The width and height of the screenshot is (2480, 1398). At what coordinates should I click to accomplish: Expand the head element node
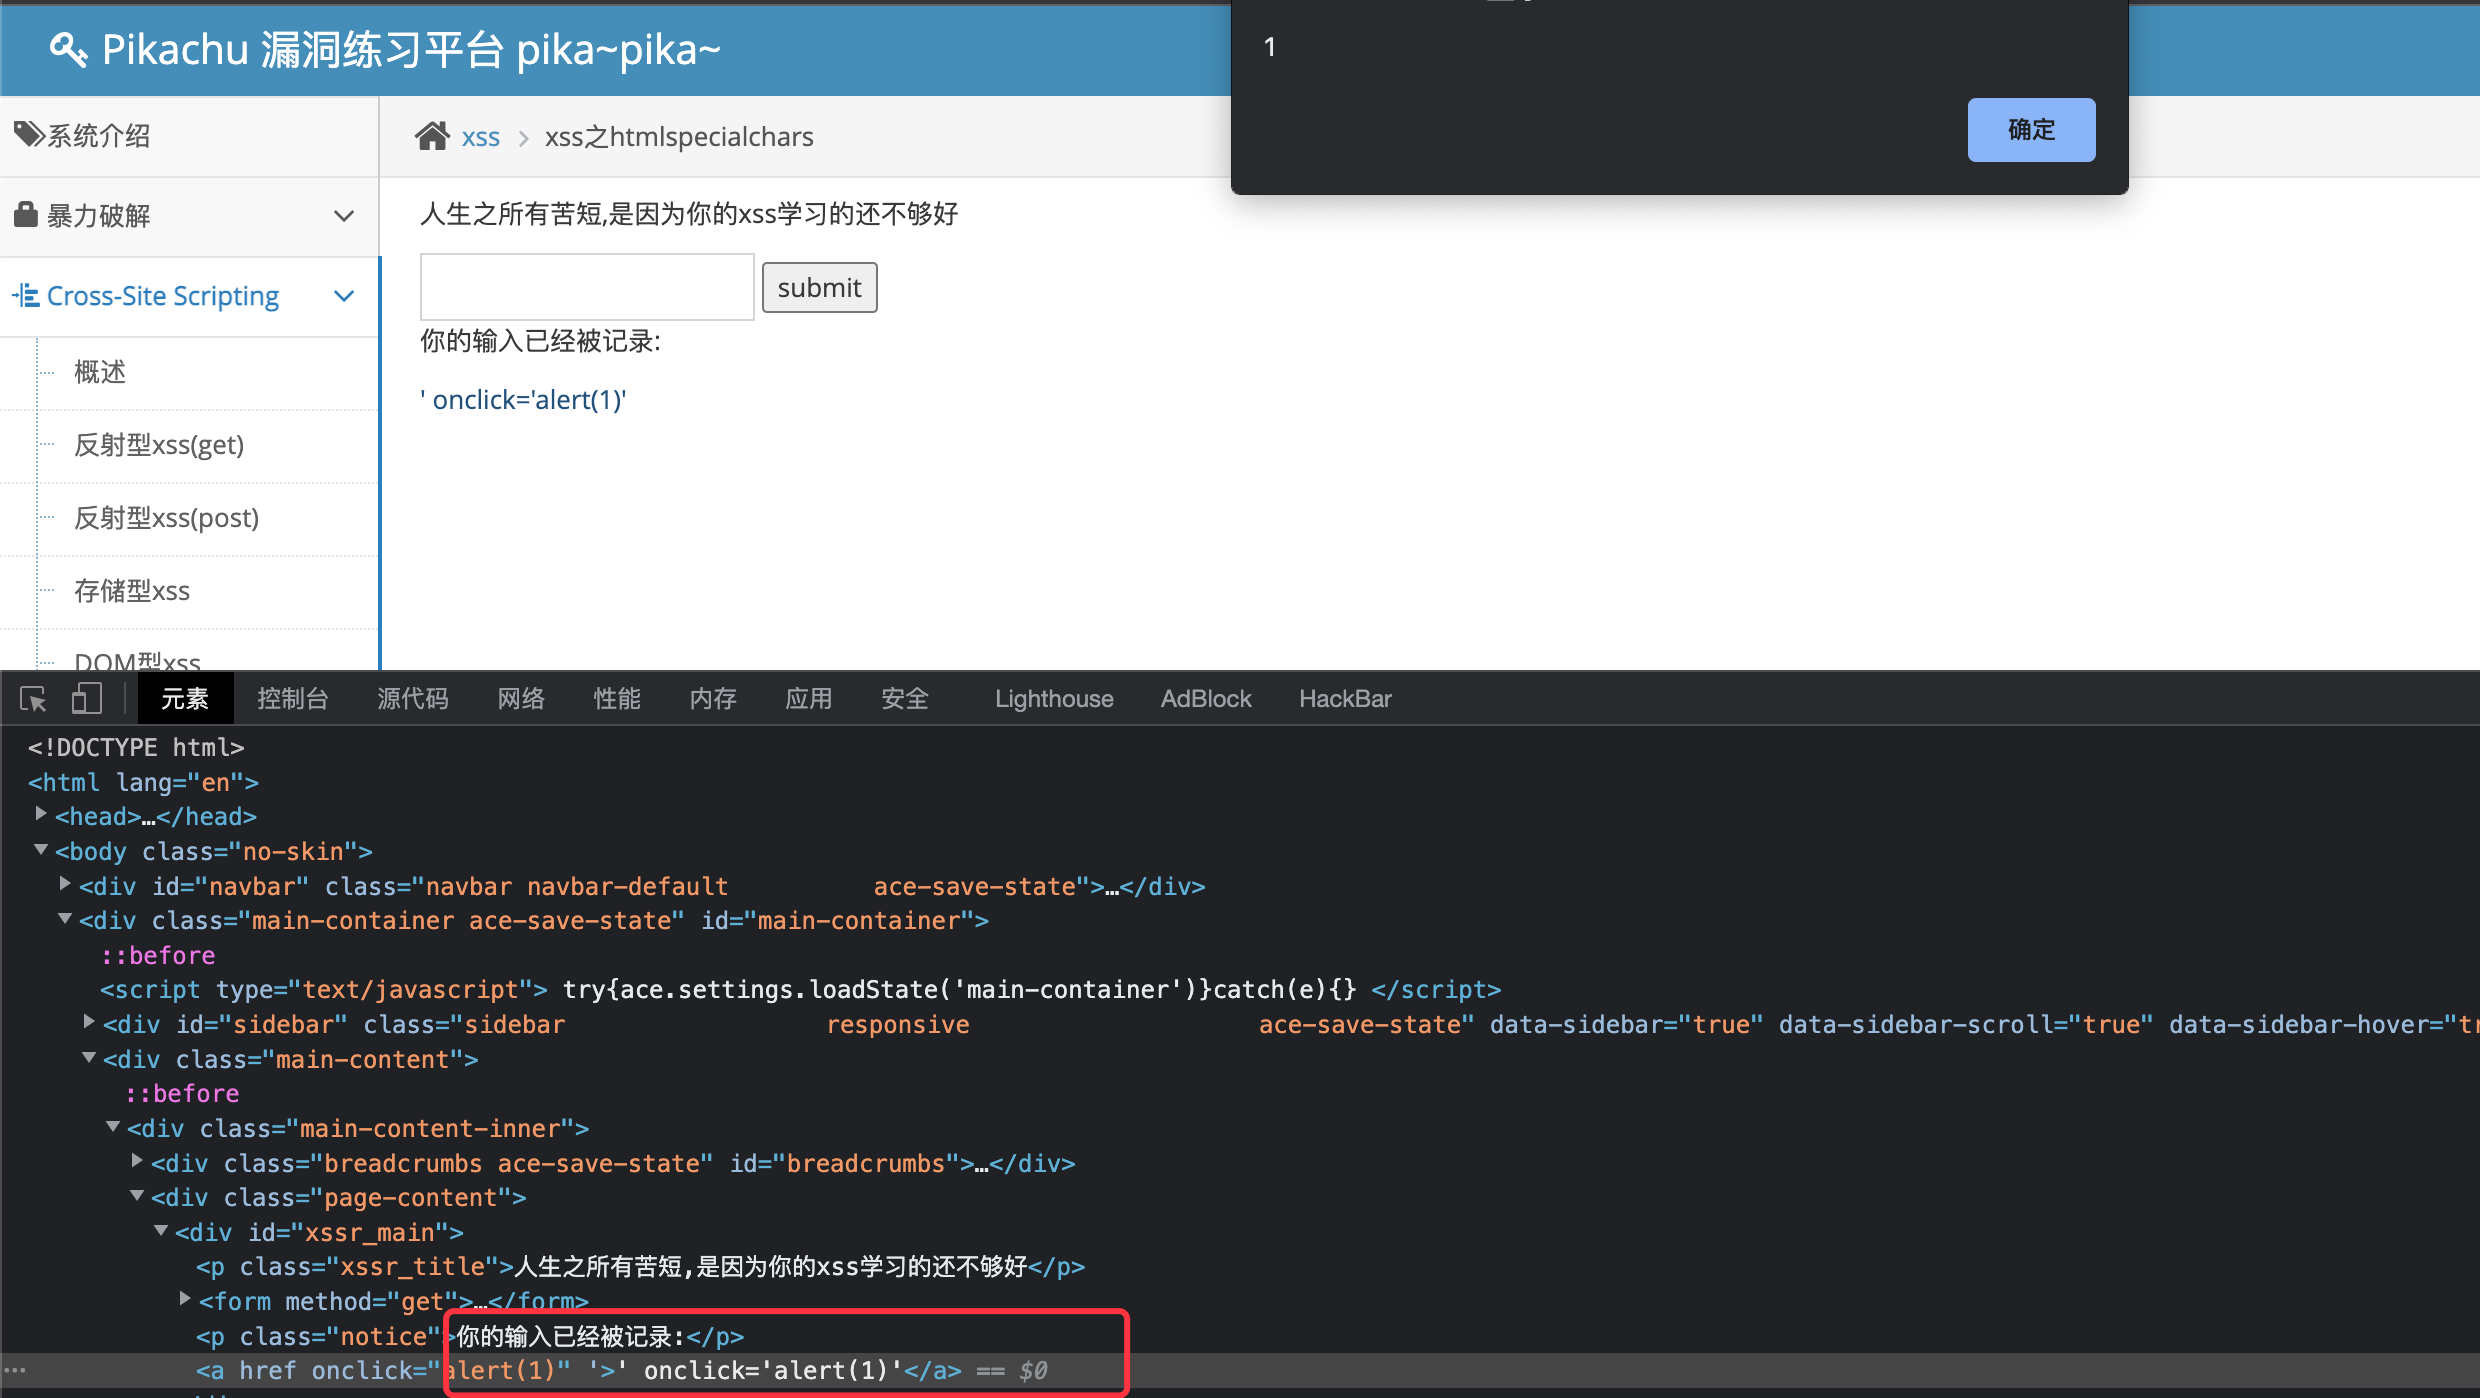click(41, 815)
